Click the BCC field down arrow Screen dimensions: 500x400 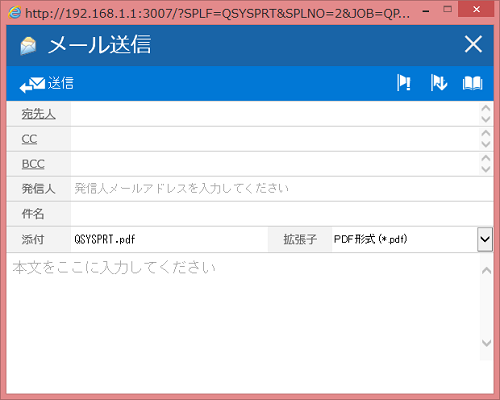click(486, 169)
